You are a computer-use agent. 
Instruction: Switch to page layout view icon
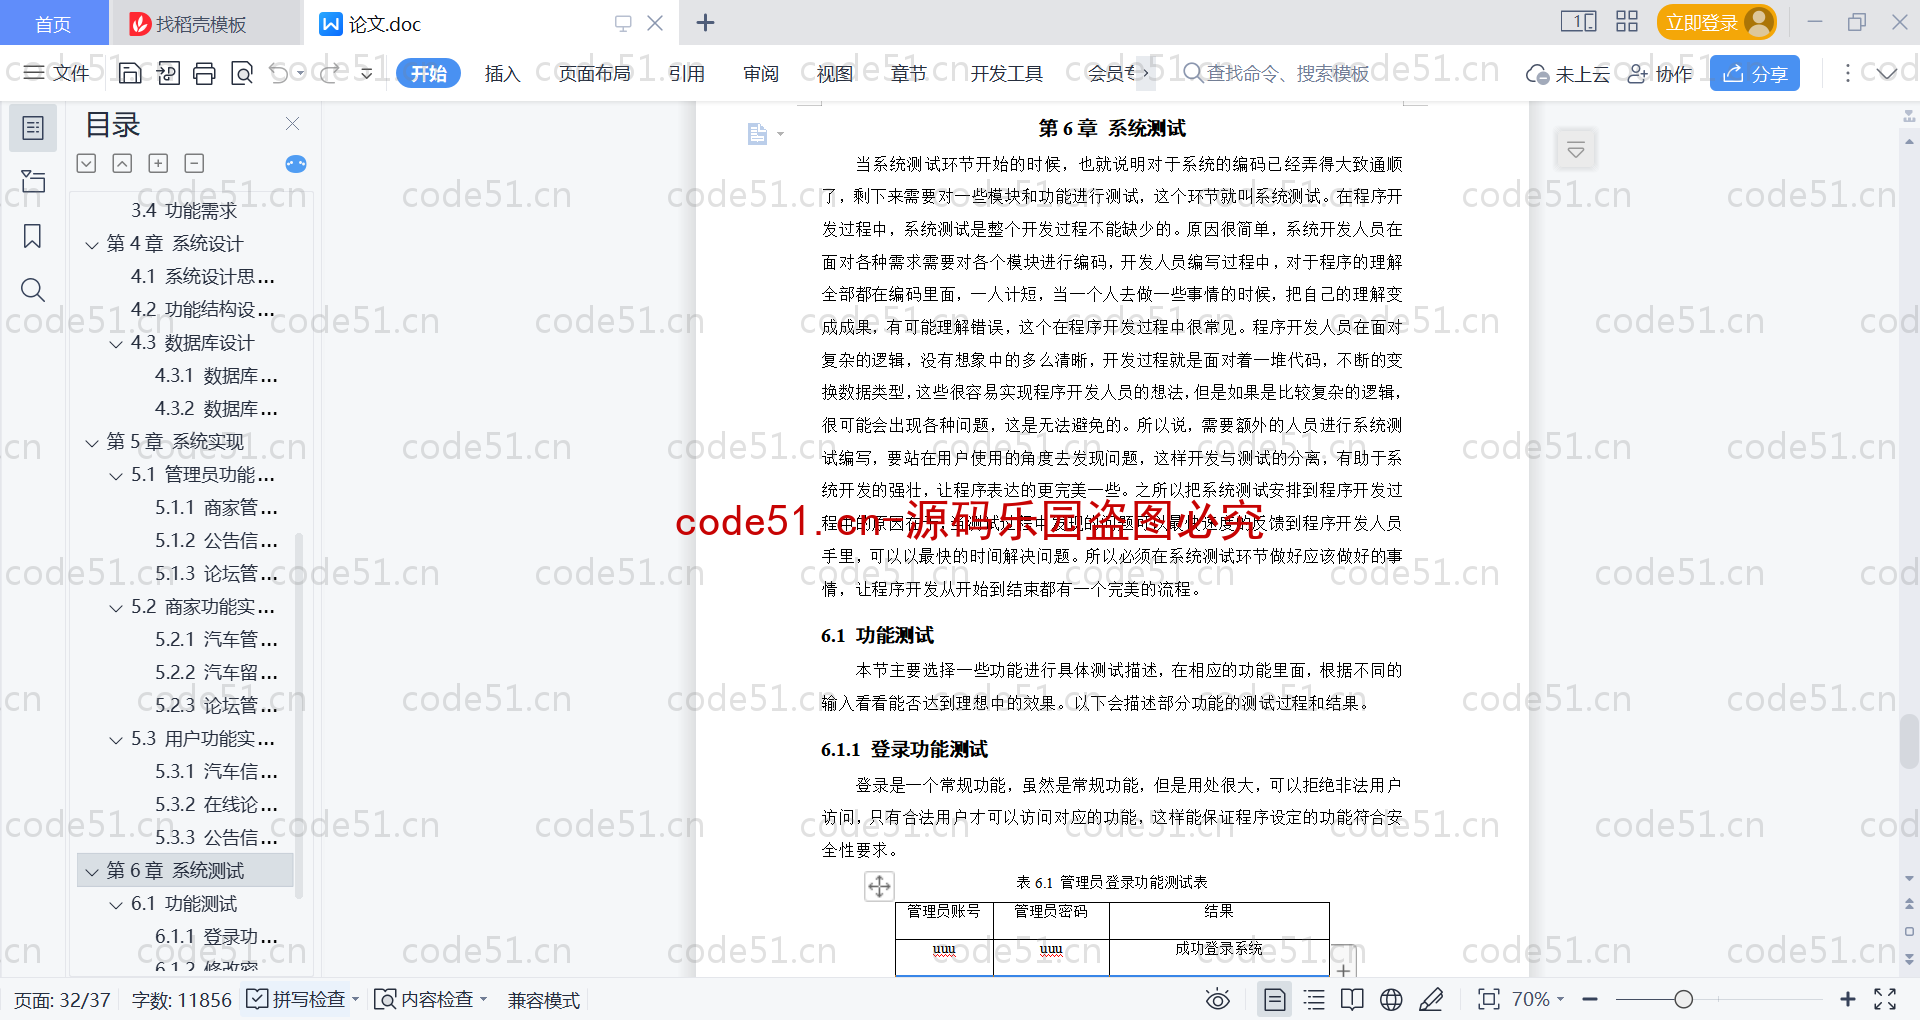[1274, 1000]
